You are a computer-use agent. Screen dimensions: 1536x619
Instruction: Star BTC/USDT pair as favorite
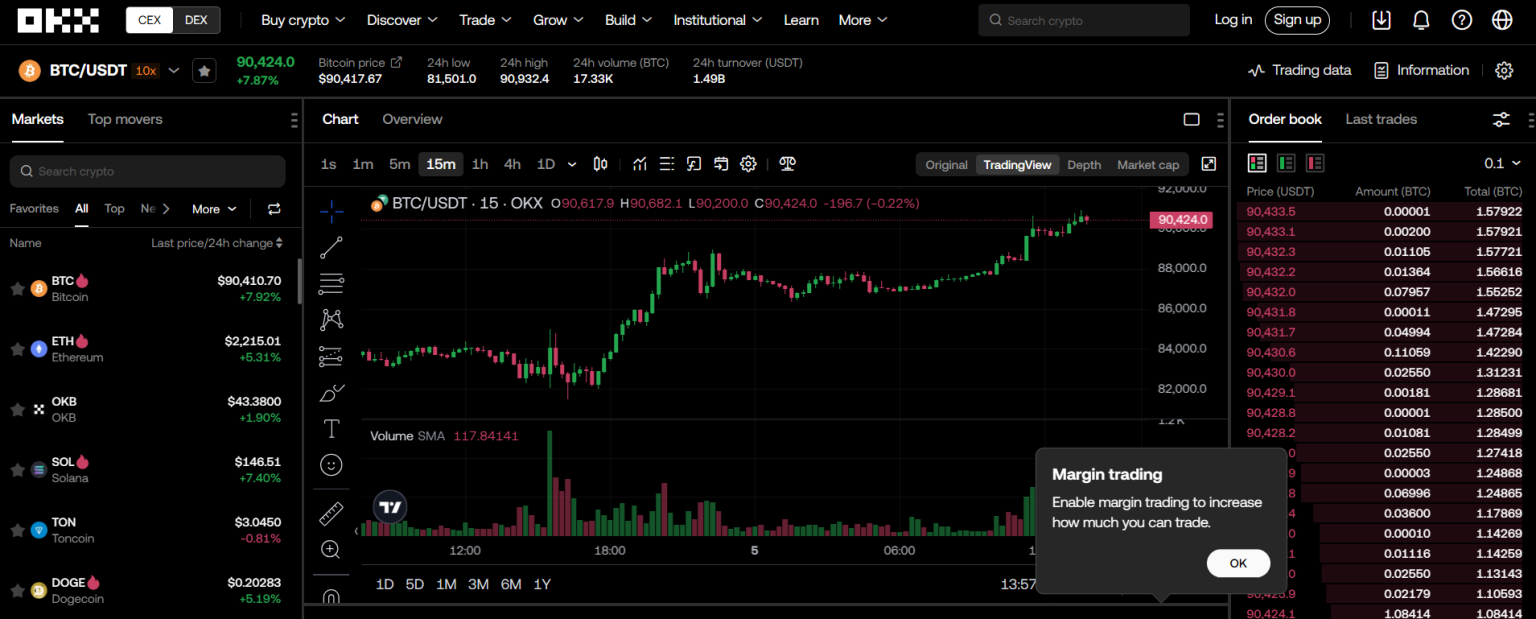point(204,71)
